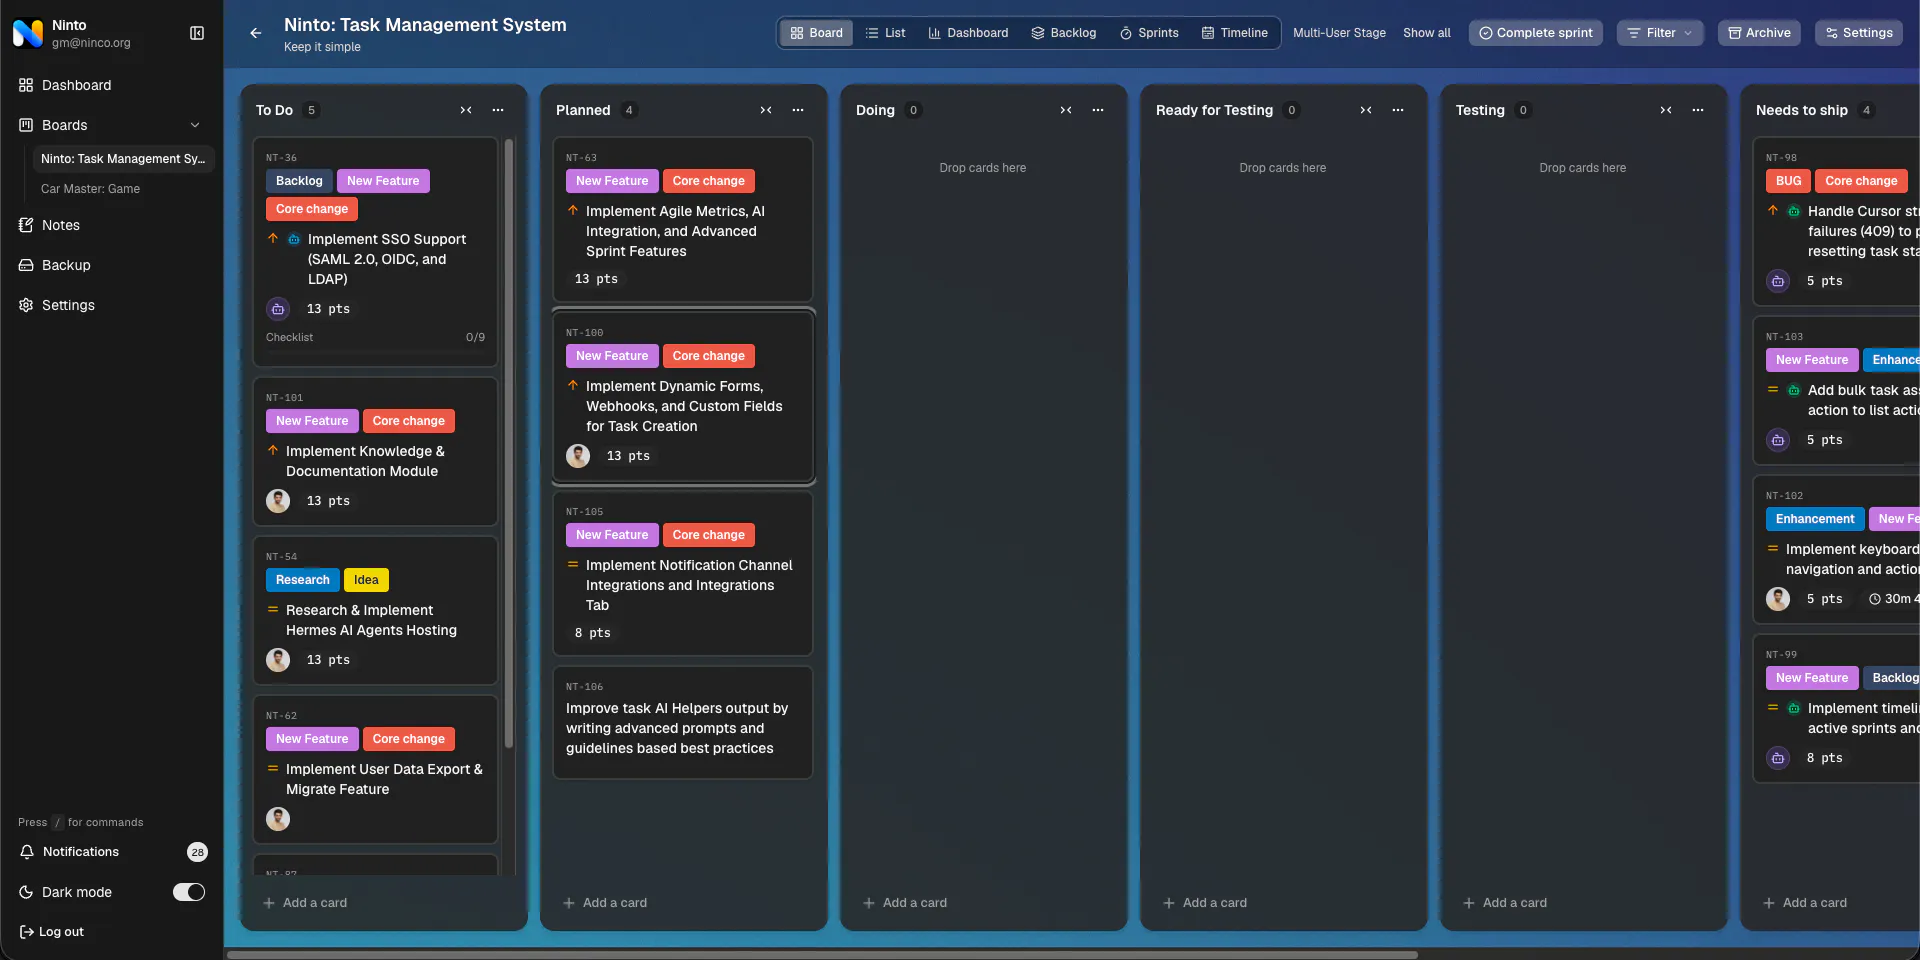Screen dimensions: 1920x960
Task: Click Multi-User Stage label
Action: tap(1339, 33)
